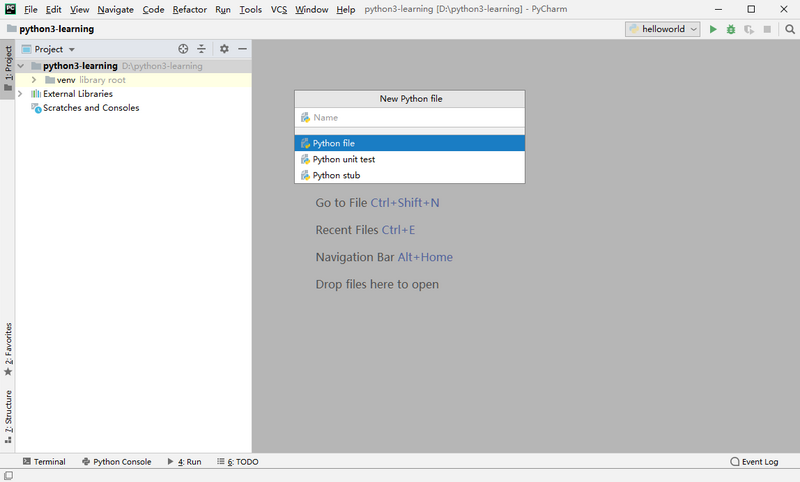Hide the Project tool window
The image size is (800, 482).
tap(242, 49)
